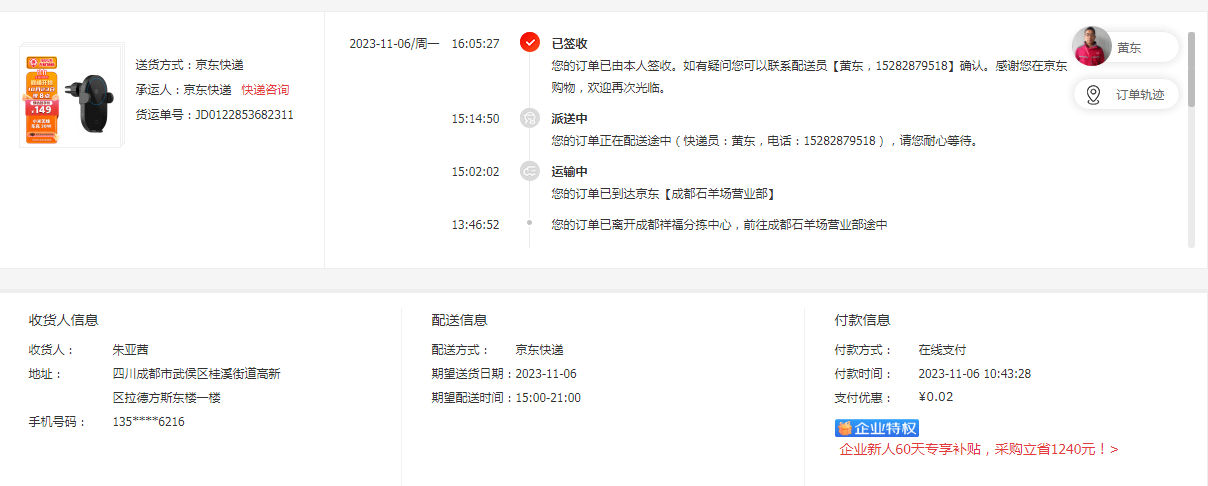Image resolution: width=1208 pixels, height=486 pixels.
Task: Click the 运输中 status heading
Action: click(569, 172)
